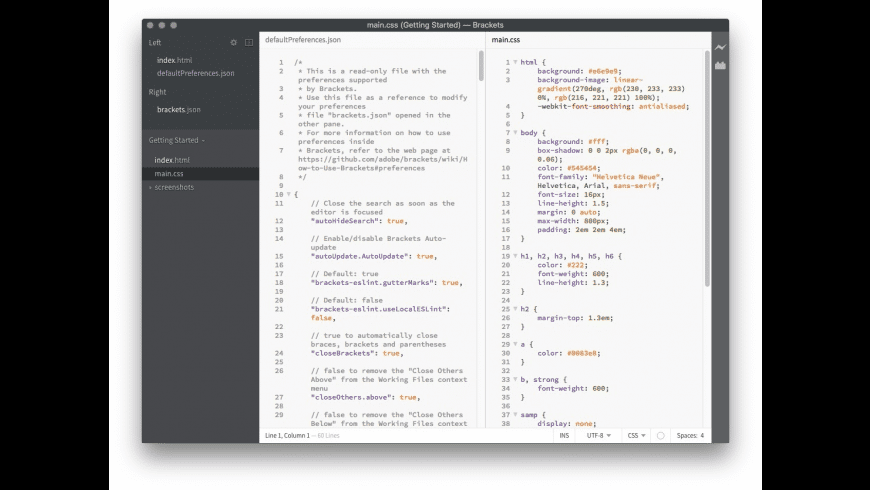Open the Getting Started project dropdown
Viewport: 870px width, 490px height.
[x=176, y=140]
